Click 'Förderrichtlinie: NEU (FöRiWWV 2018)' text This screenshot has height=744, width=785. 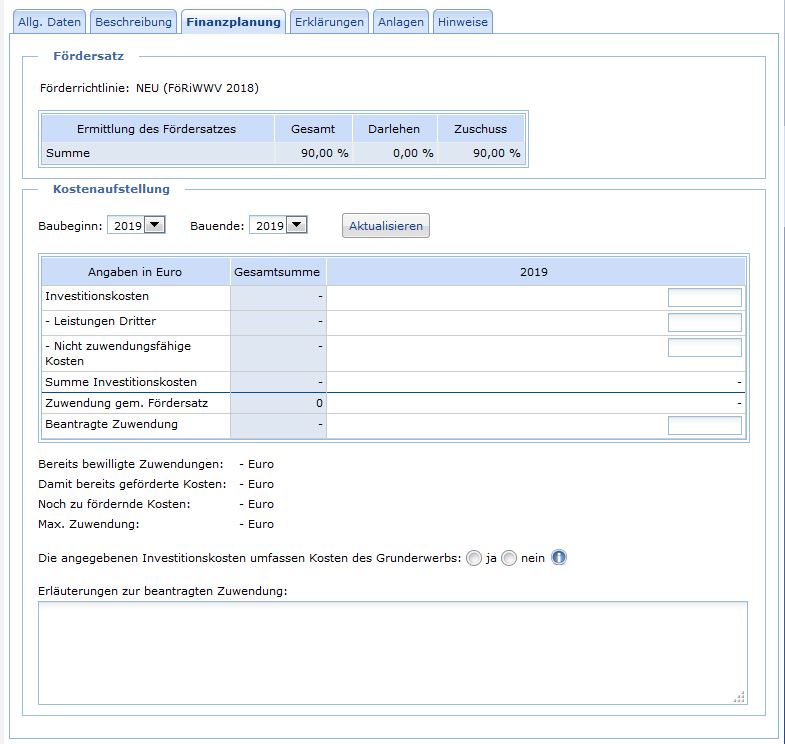pos(149,88)
